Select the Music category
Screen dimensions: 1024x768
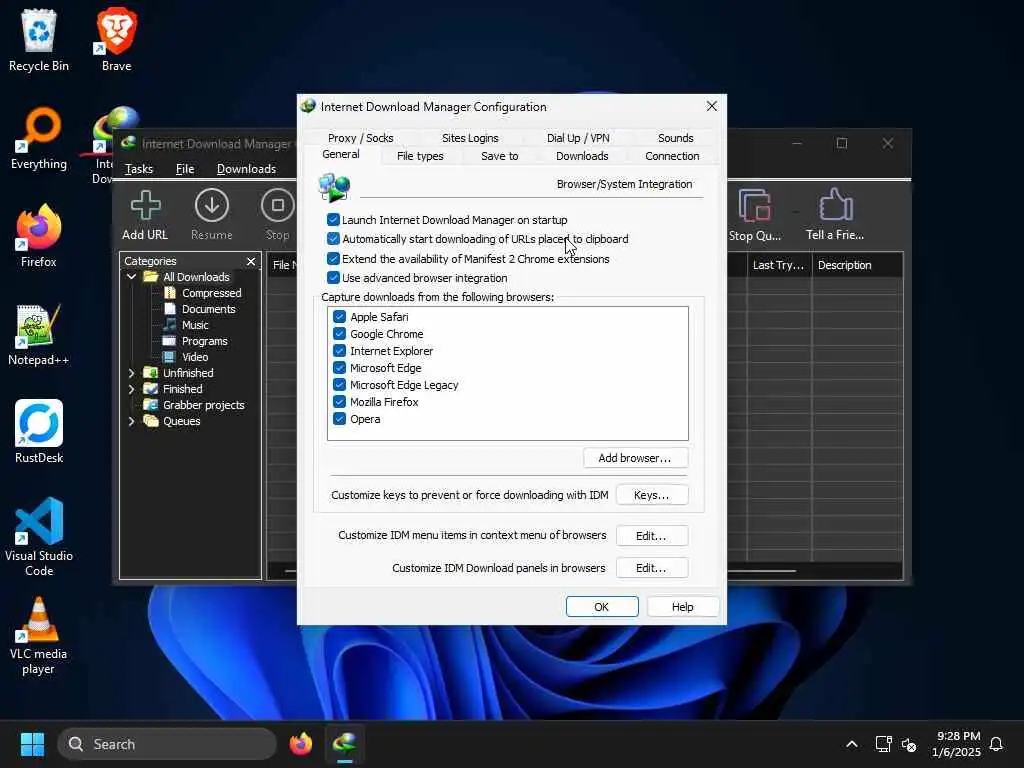[x=195, y=325]
